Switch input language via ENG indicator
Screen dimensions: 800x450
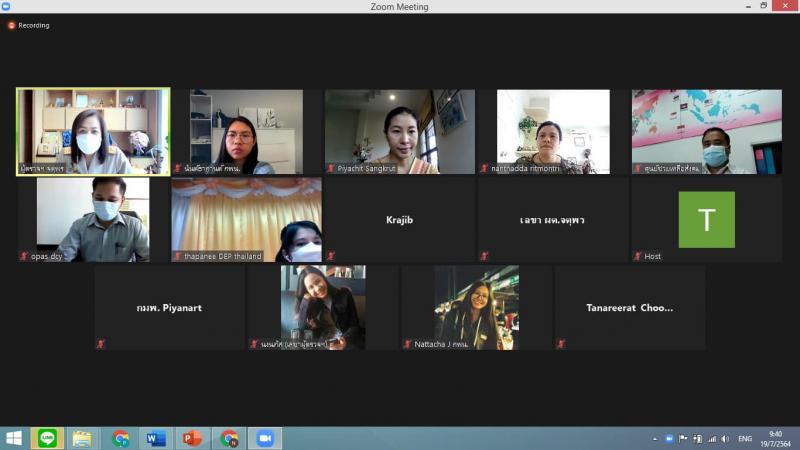[745, 439]
